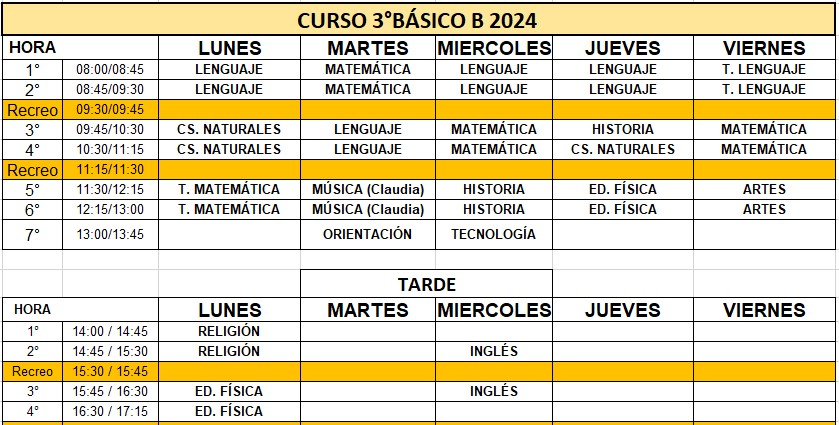Click the morning LUNES column header

pos(230,48)
